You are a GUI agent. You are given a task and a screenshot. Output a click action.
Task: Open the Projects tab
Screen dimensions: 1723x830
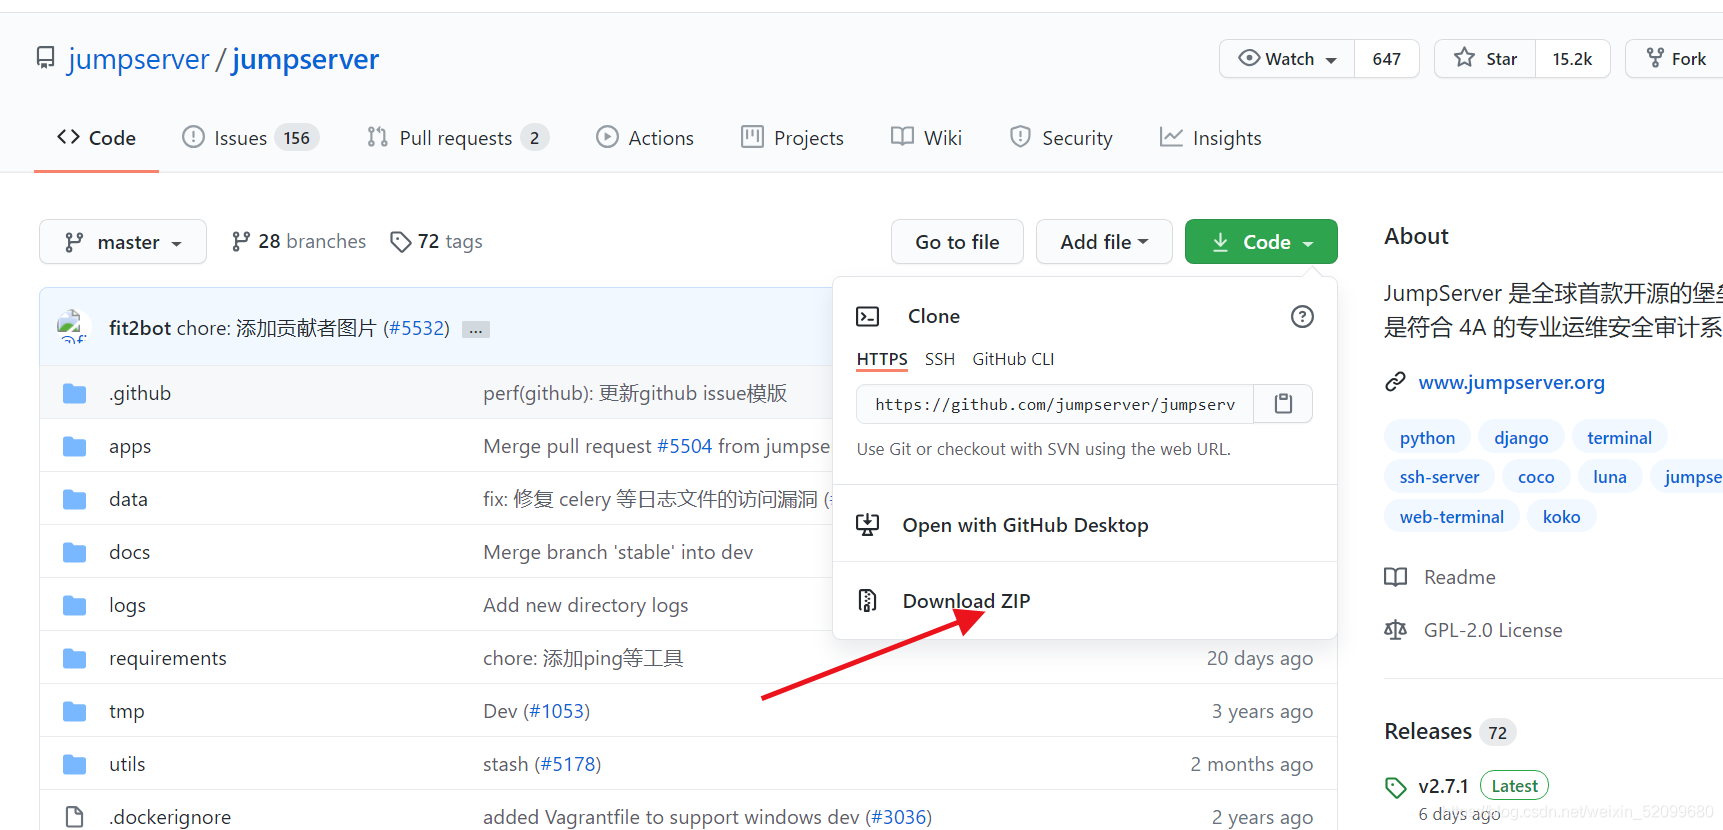[792, 138]
